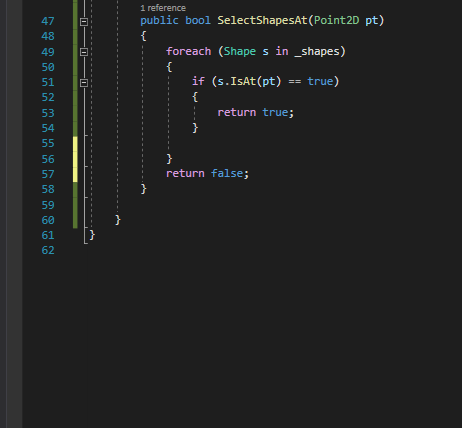The height and width of the screenshot is (428, 462).
Task: Click the _shapes field reference
Action: (x=317, y=52)
